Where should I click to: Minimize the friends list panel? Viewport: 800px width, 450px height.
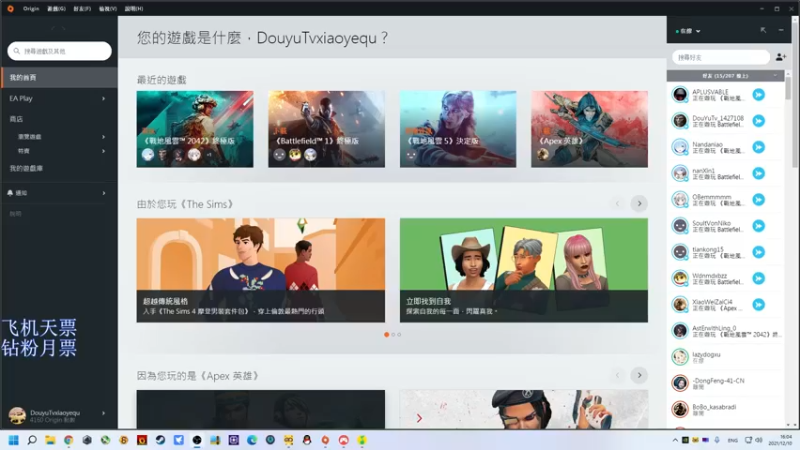pyautogui.click(x=781, y=31)
